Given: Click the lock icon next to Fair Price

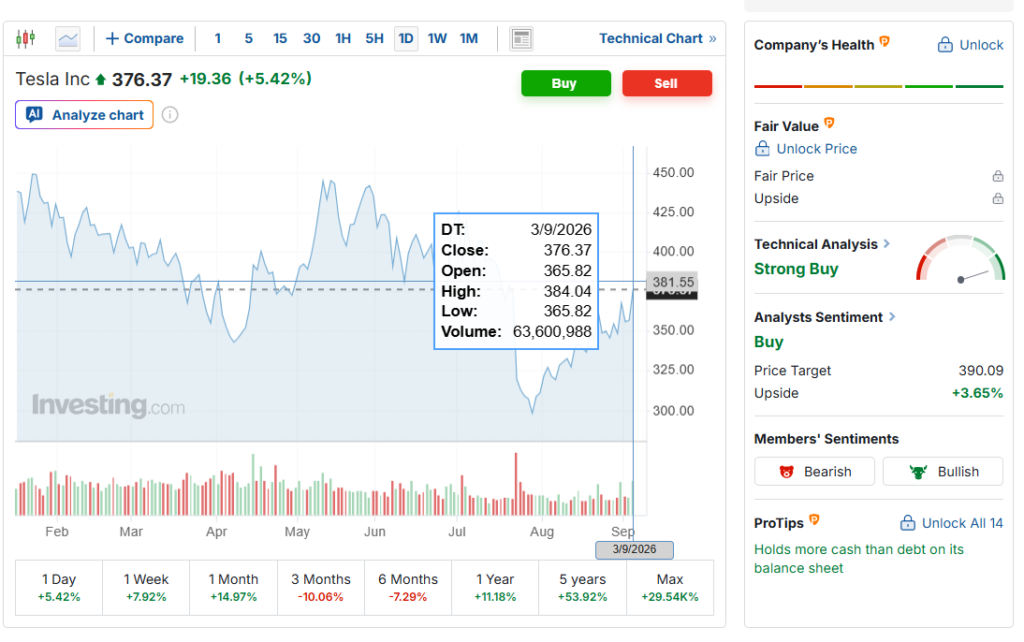Looking at the screenshot, I should tap(997, 176).
